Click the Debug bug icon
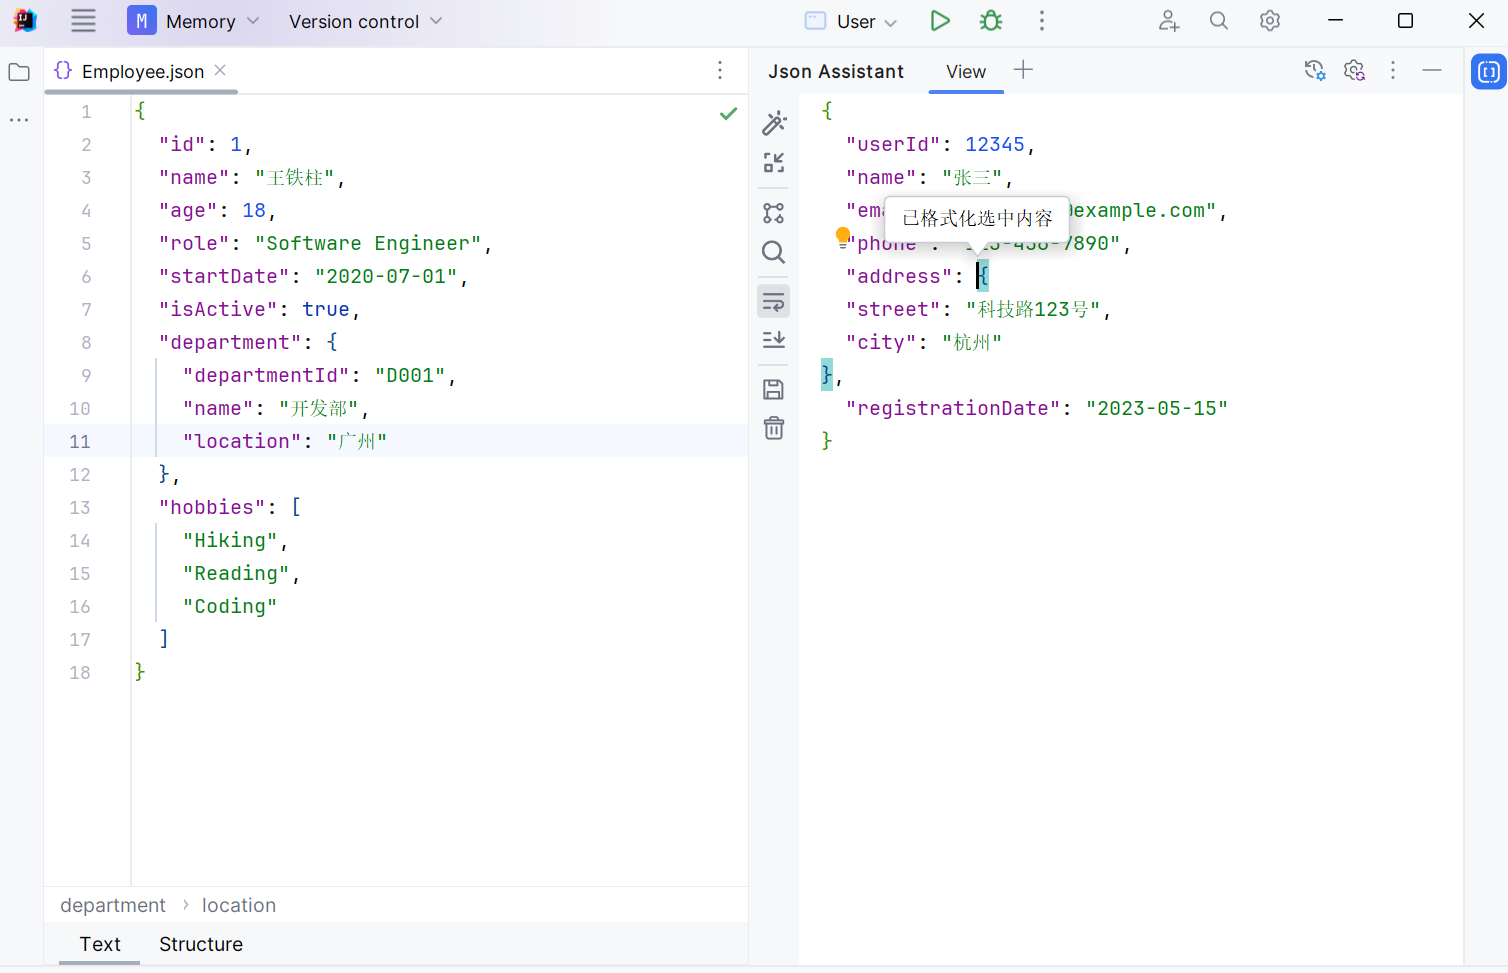The height and width of the screenshot is (973, 1508). (x=990, y=21)
